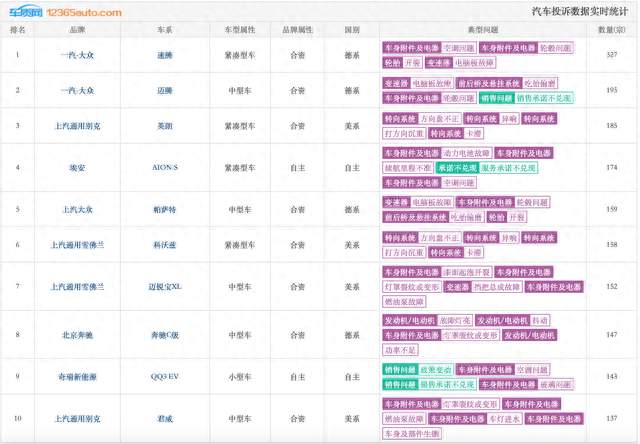Click the 数量(宗) column header

point(611,30)
